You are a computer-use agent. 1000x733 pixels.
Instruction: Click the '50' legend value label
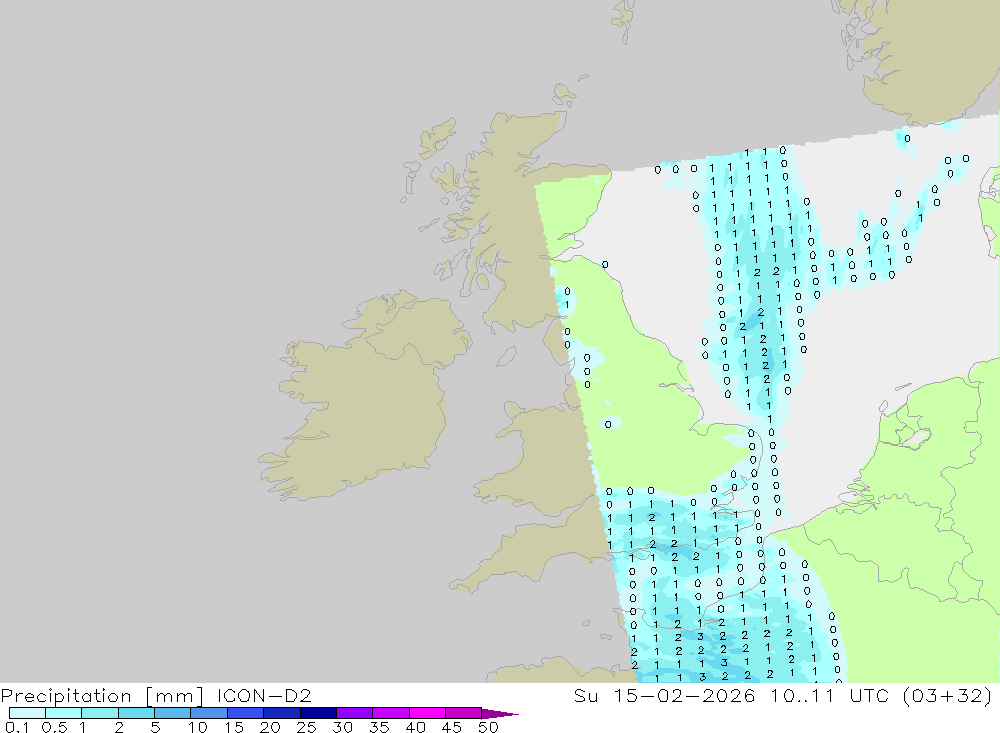488,727
